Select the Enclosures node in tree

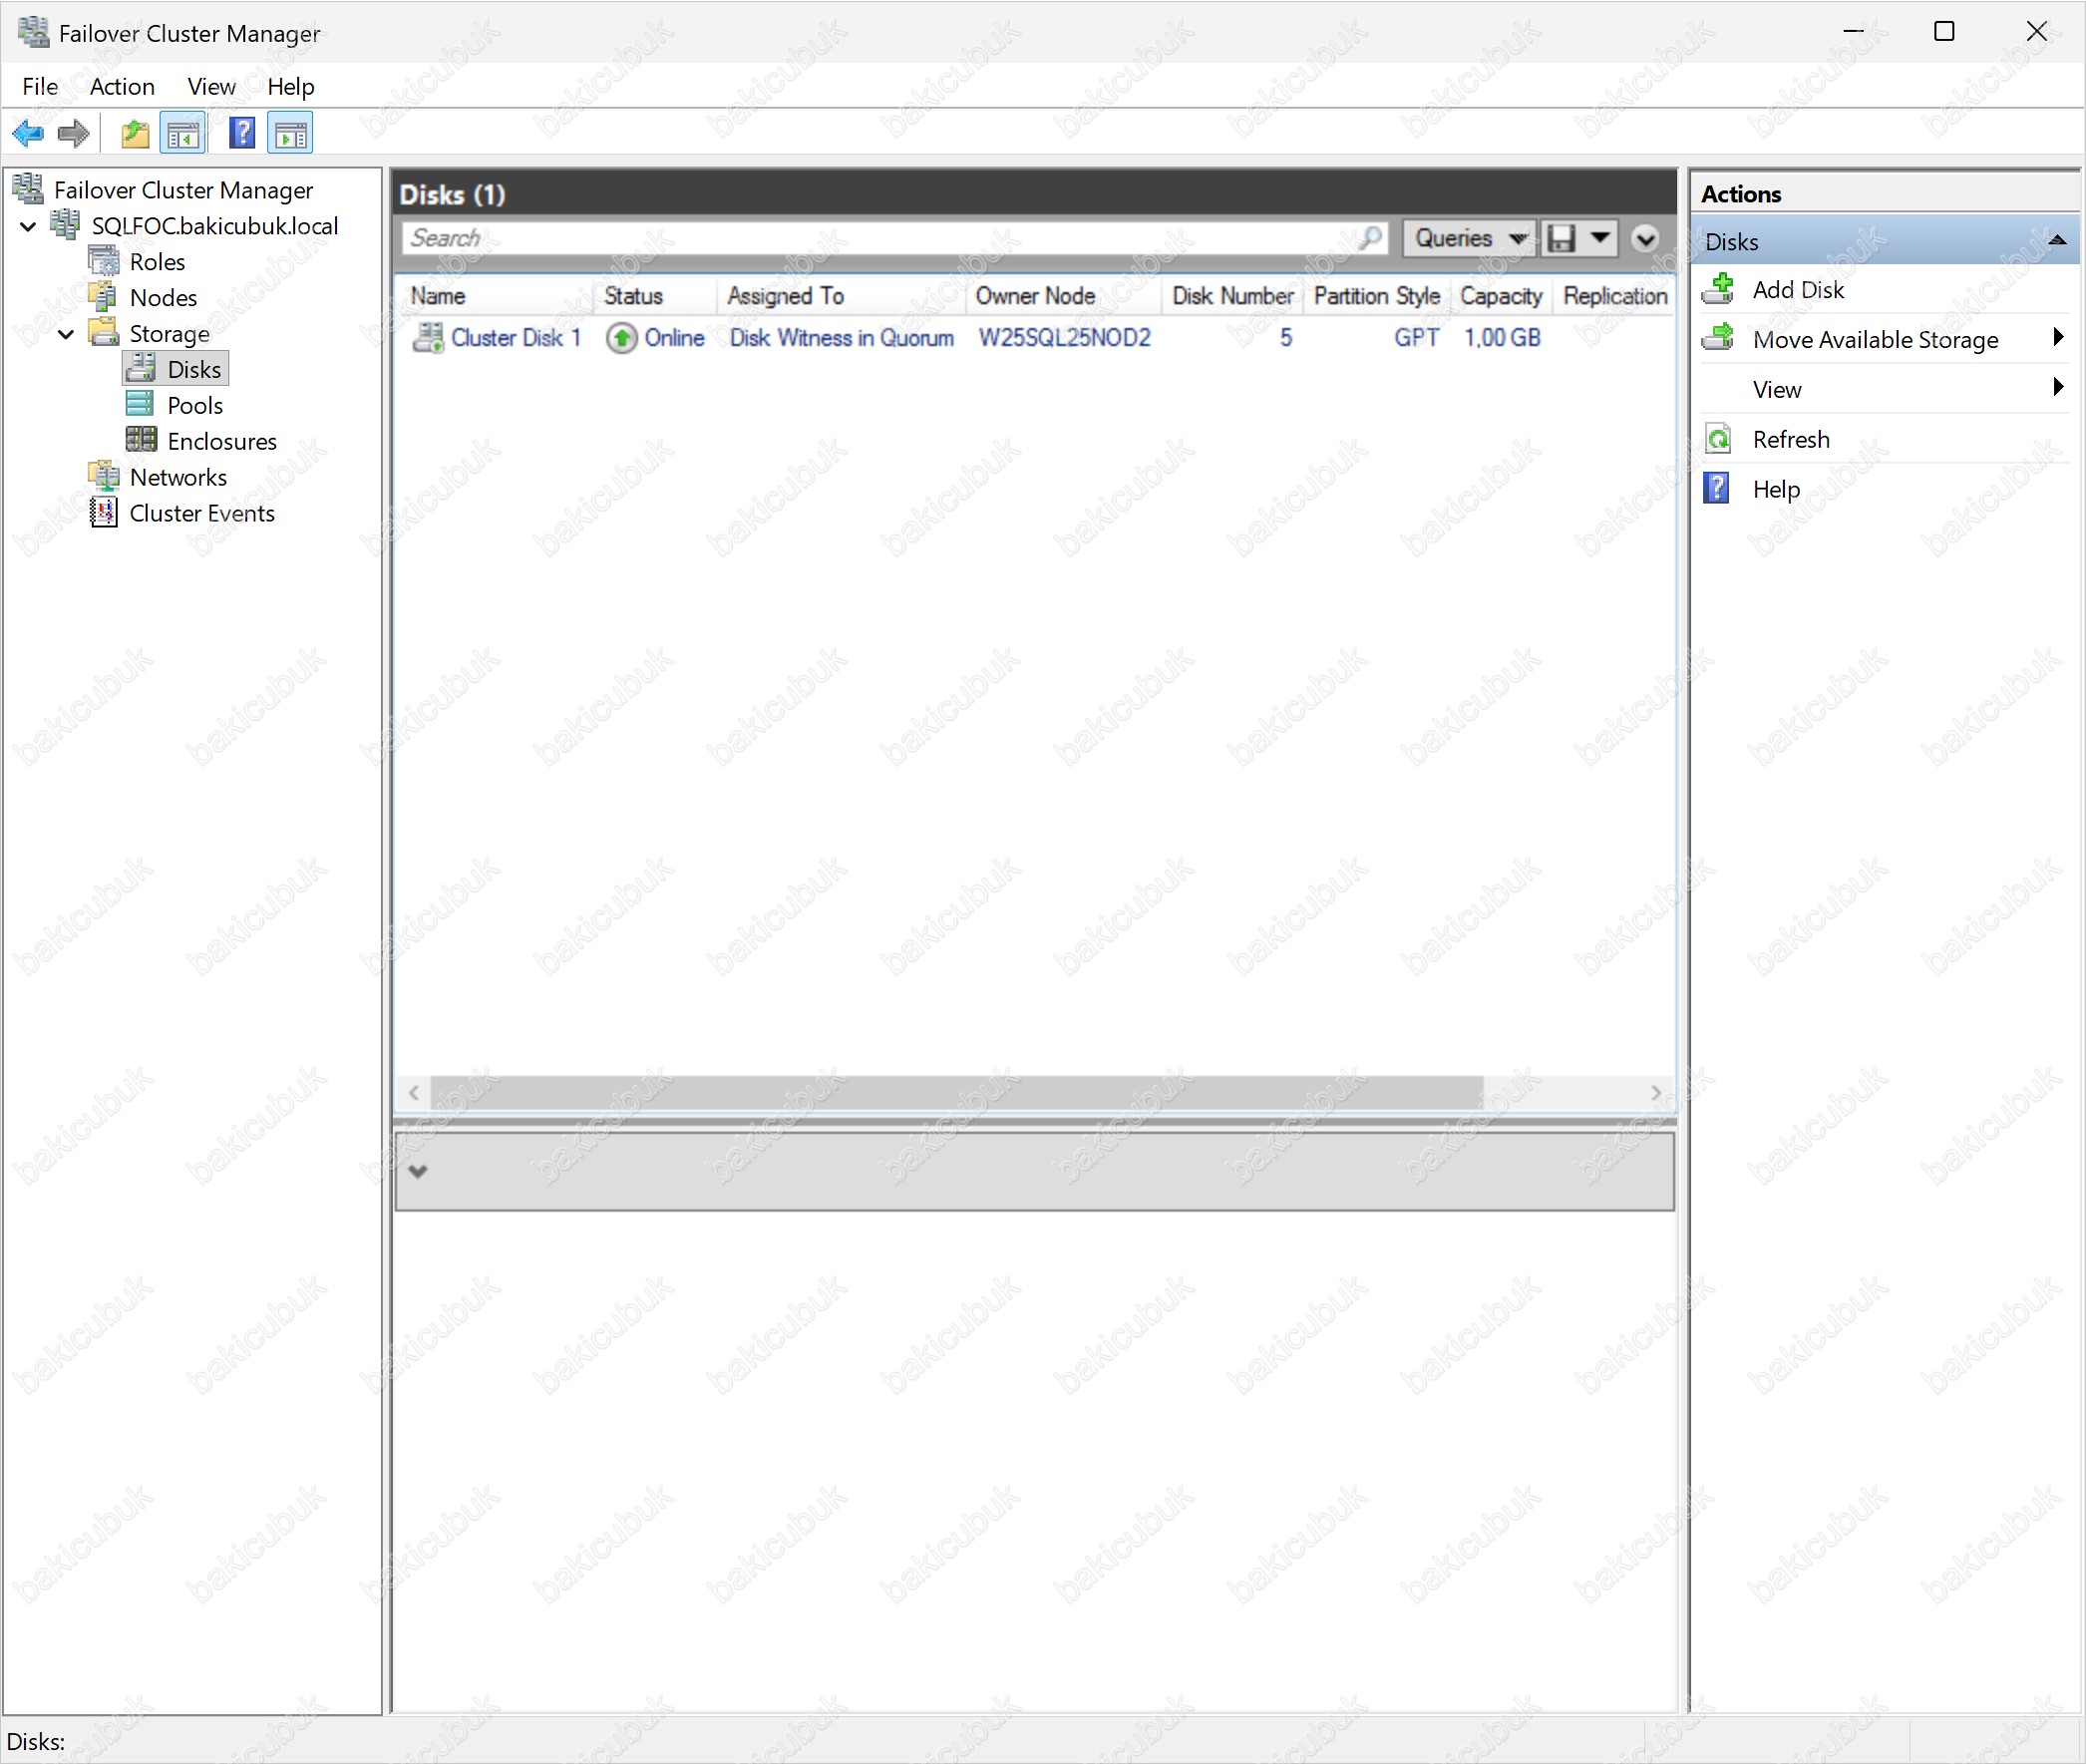click(221, 442)
